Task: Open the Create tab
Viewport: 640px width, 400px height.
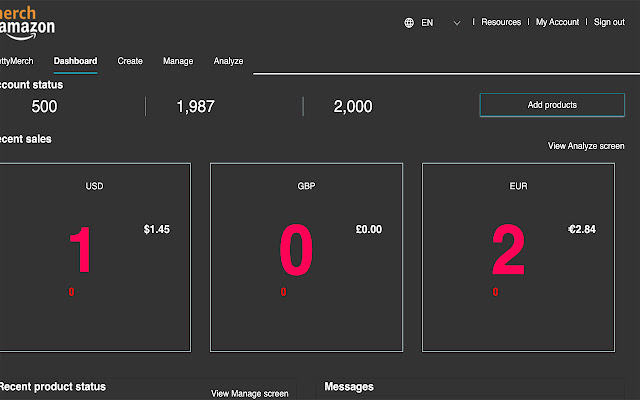Action: click(x=130, y=61)
